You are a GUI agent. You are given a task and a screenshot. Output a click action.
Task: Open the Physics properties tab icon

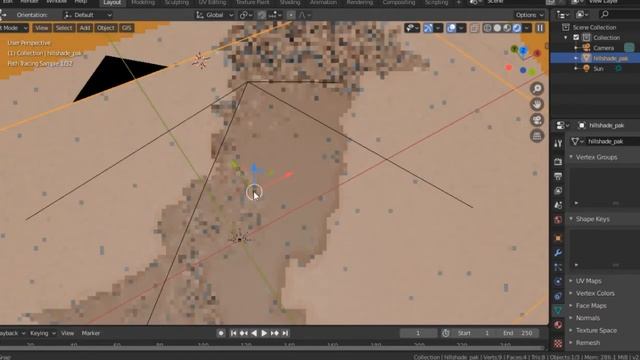[558, 281]
